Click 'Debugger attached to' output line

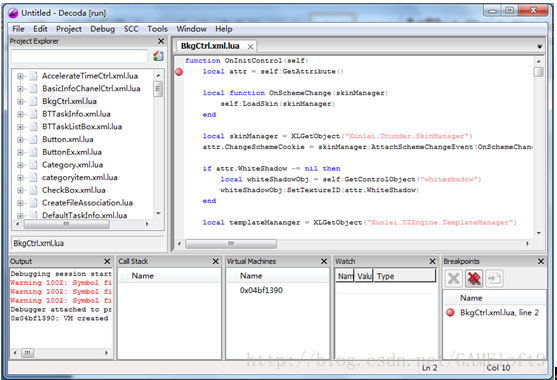pyautogui.click(x=61, y=310)
